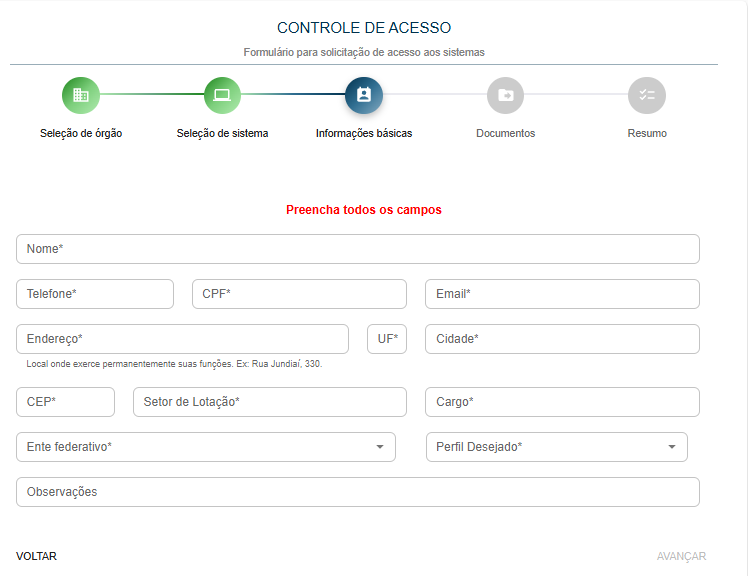Select the 'Seleção de órgão' step label
This screenshot has height=576, width=748.
[81, 133]
